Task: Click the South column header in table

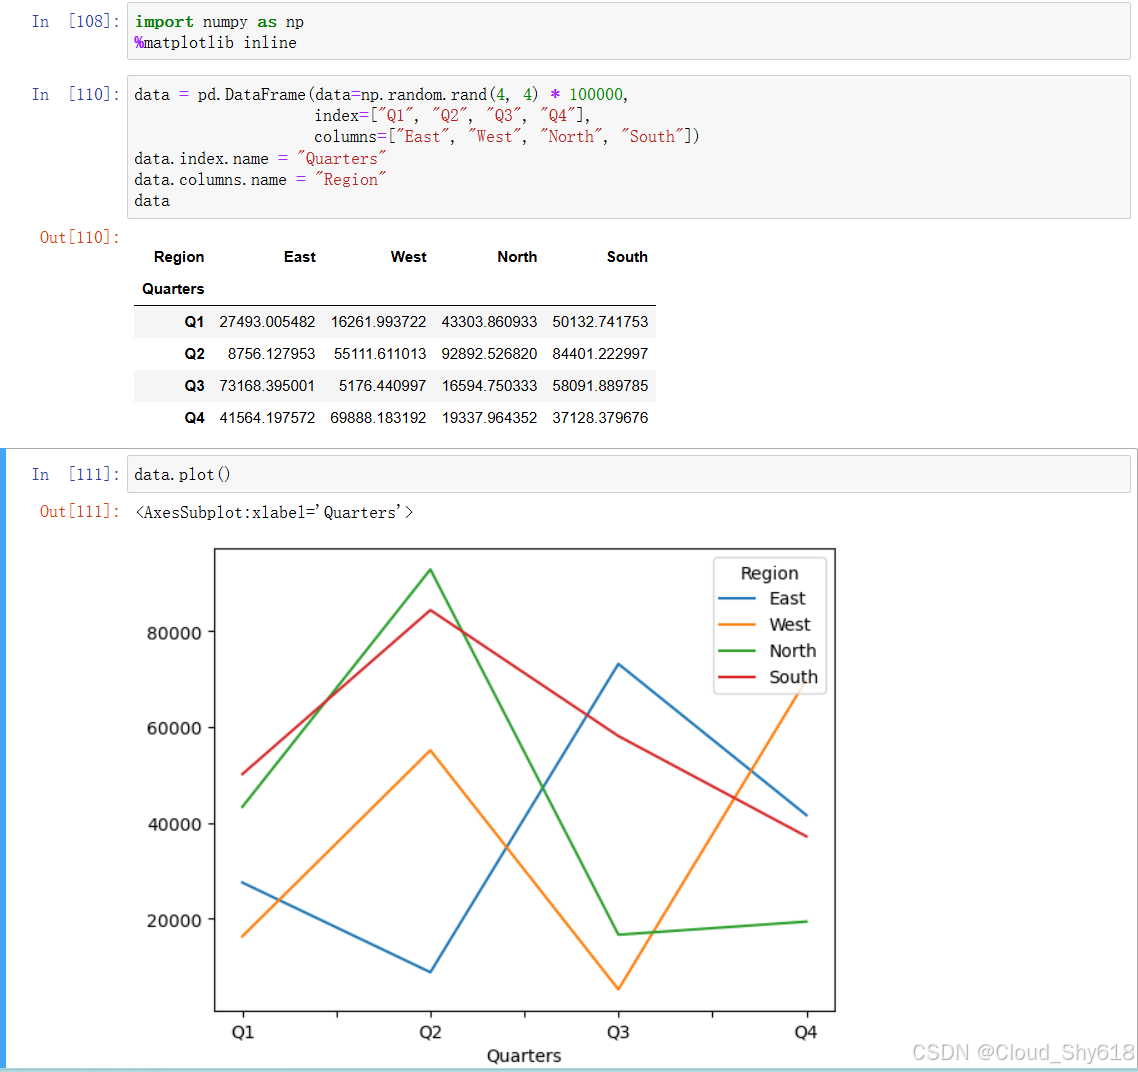Action: 627,257
